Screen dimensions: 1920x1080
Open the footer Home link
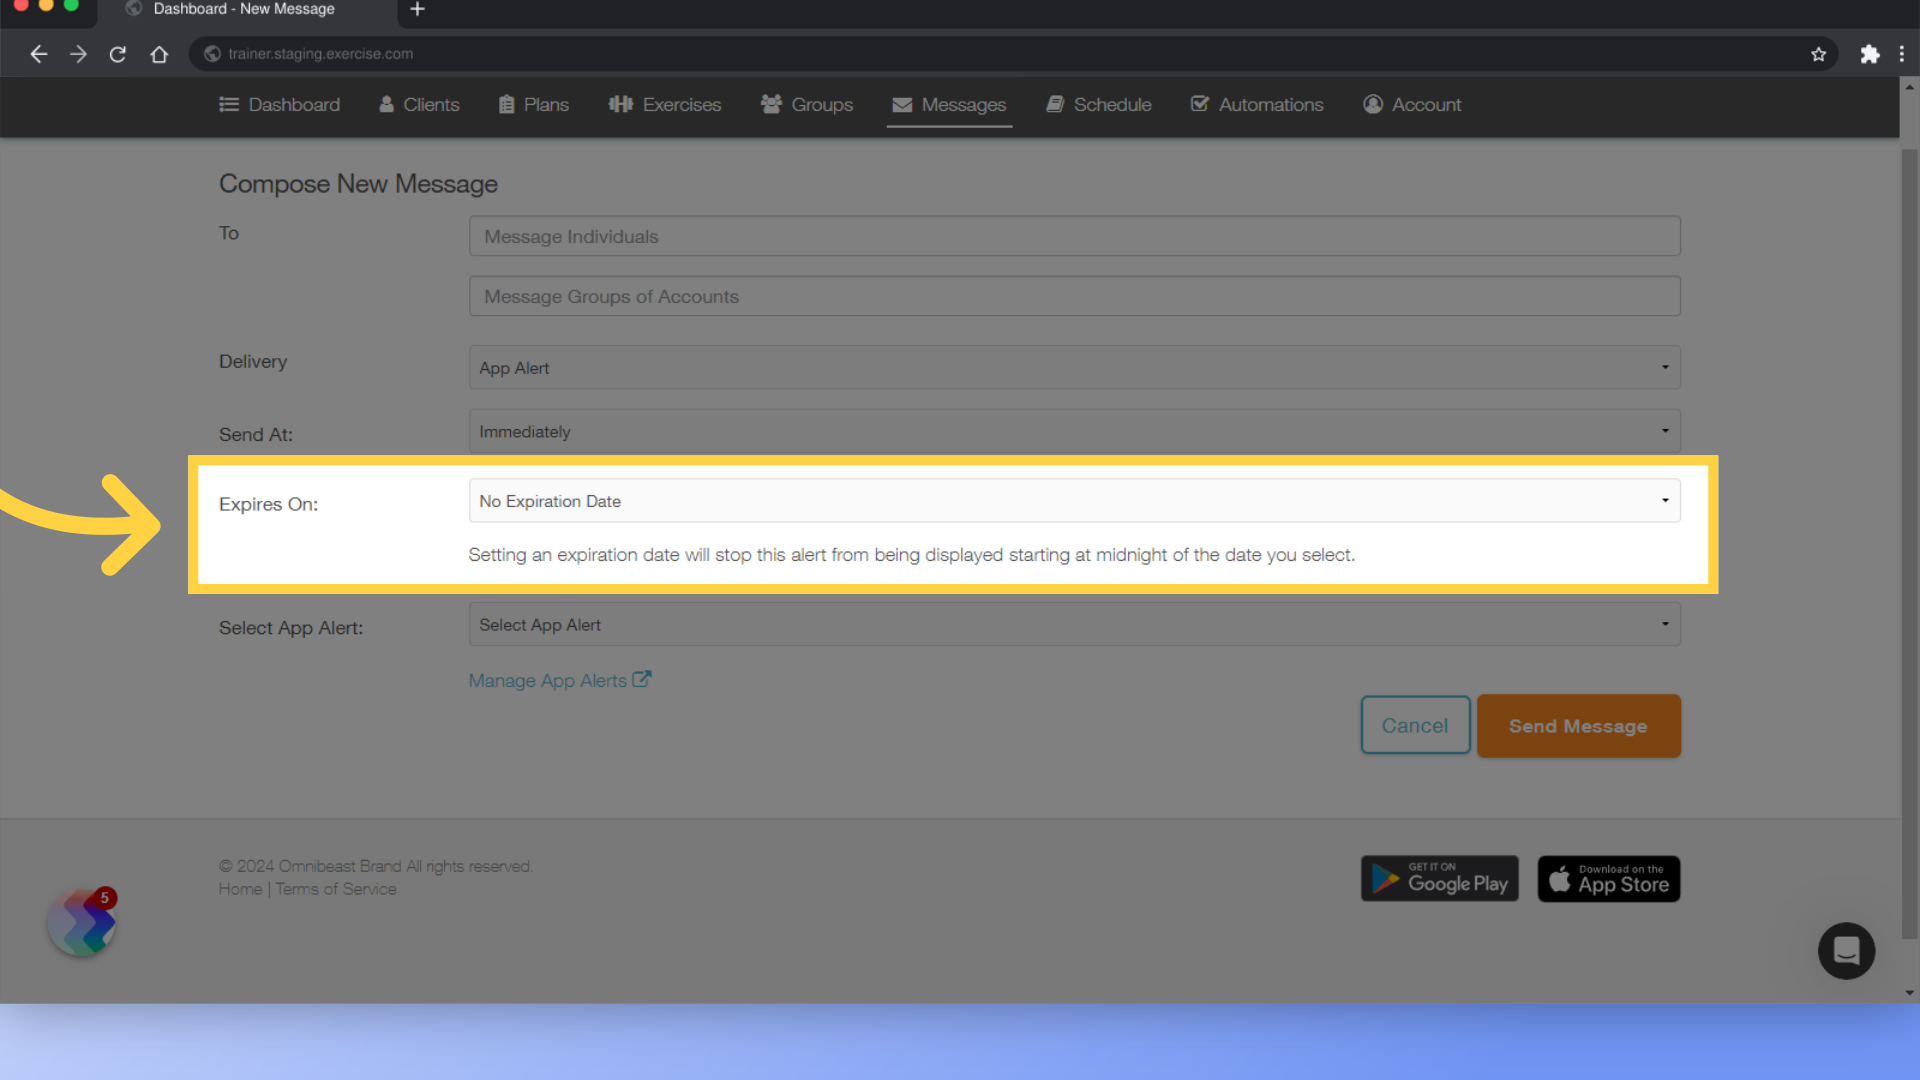point(240,889)
